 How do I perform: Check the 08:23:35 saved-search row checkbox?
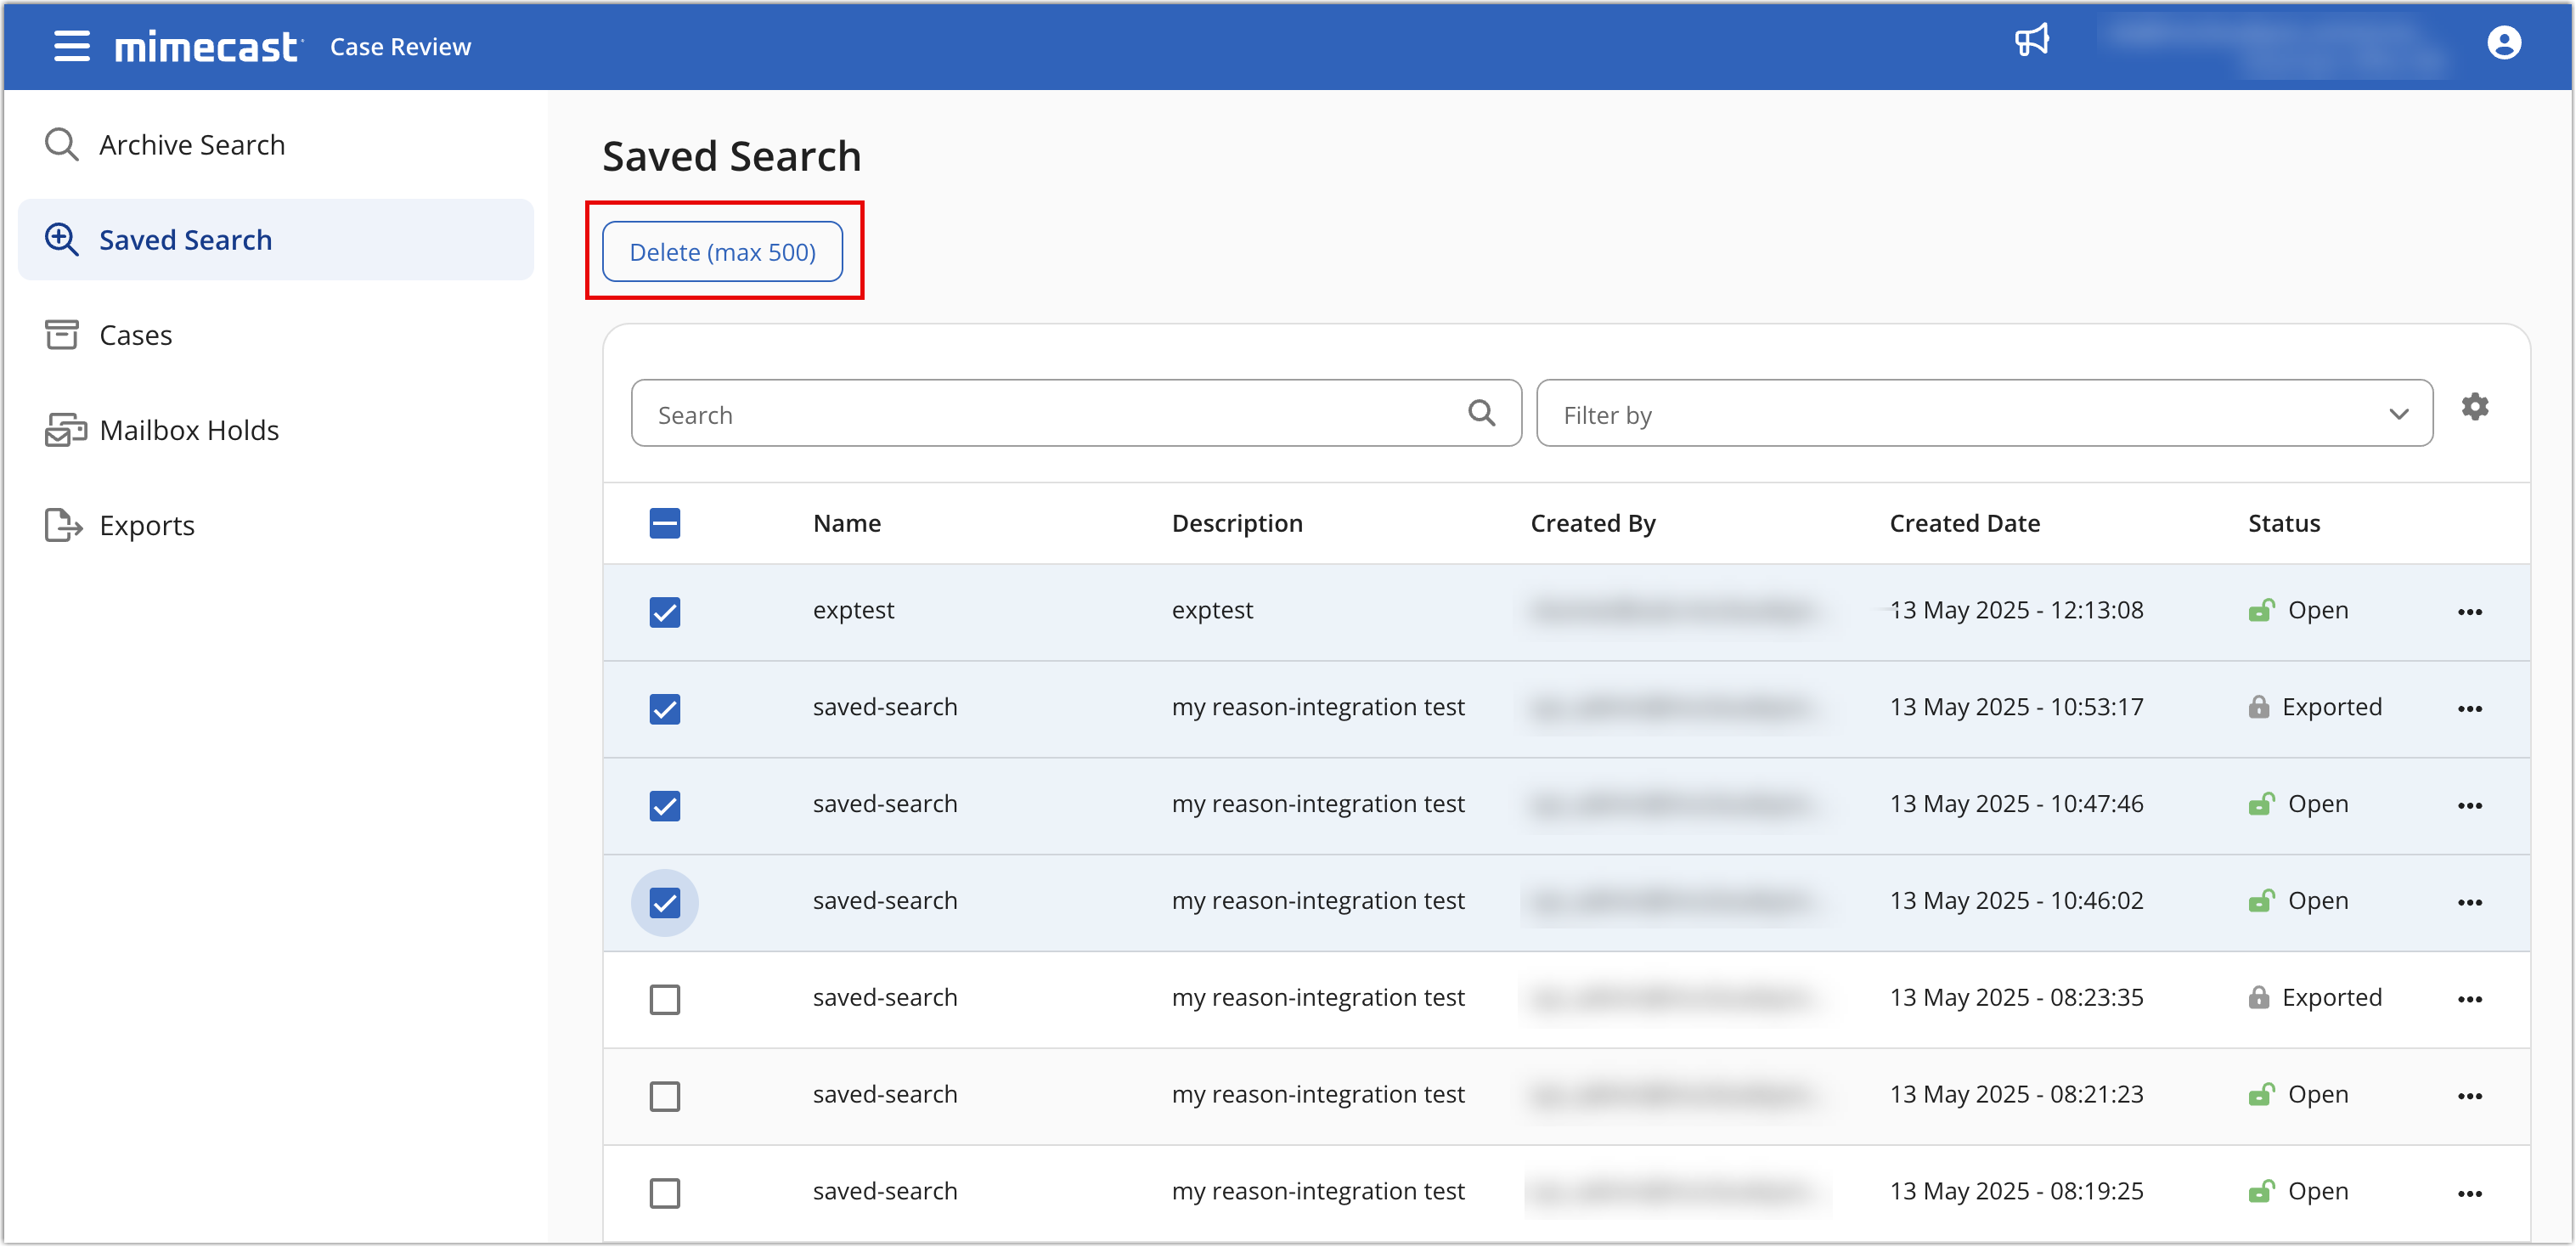click(x=664, y=999)
